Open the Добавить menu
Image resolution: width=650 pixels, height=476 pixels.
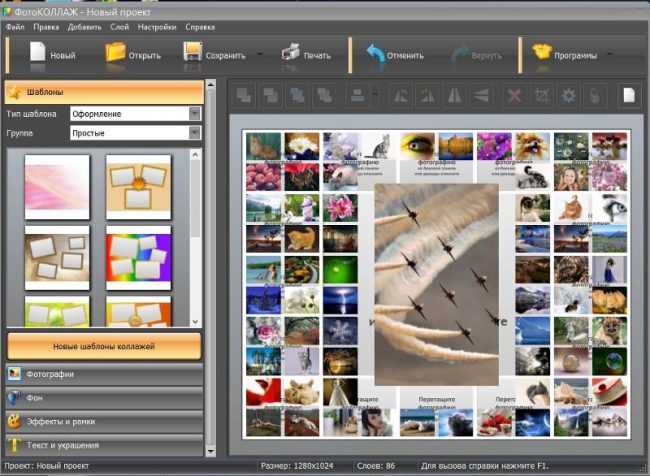[85, 27]
